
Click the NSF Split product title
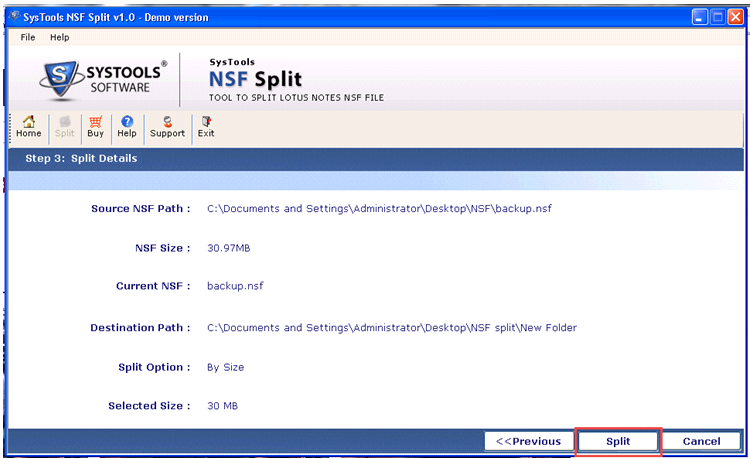coord(255,79)
